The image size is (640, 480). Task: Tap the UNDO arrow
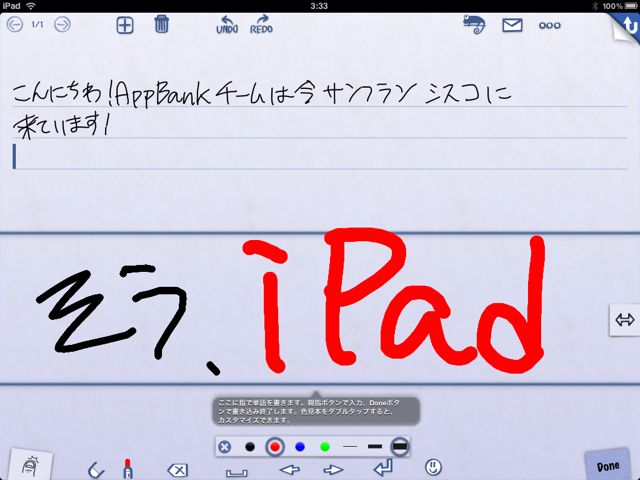[x=227, y=24]
